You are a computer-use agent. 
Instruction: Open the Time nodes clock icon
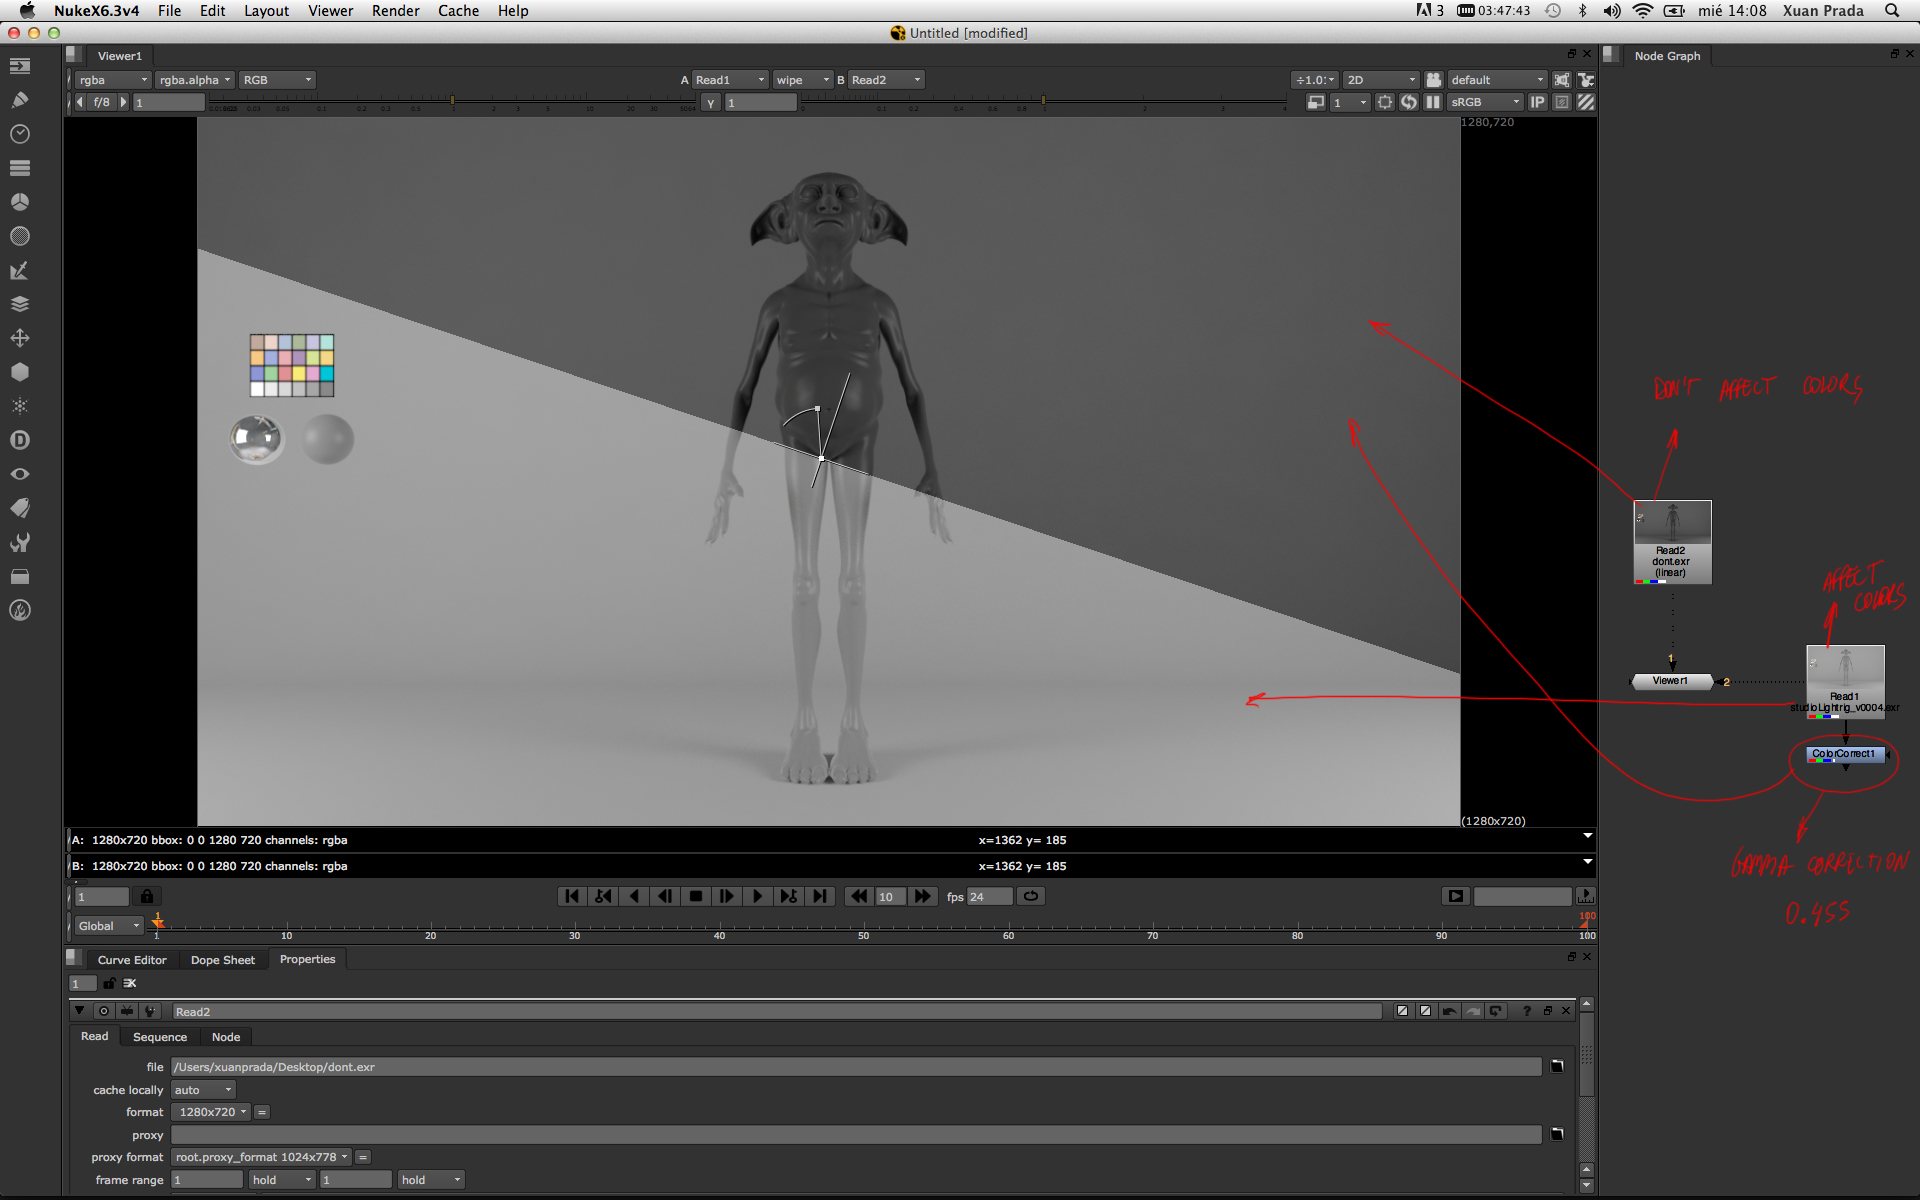[20, 134]
